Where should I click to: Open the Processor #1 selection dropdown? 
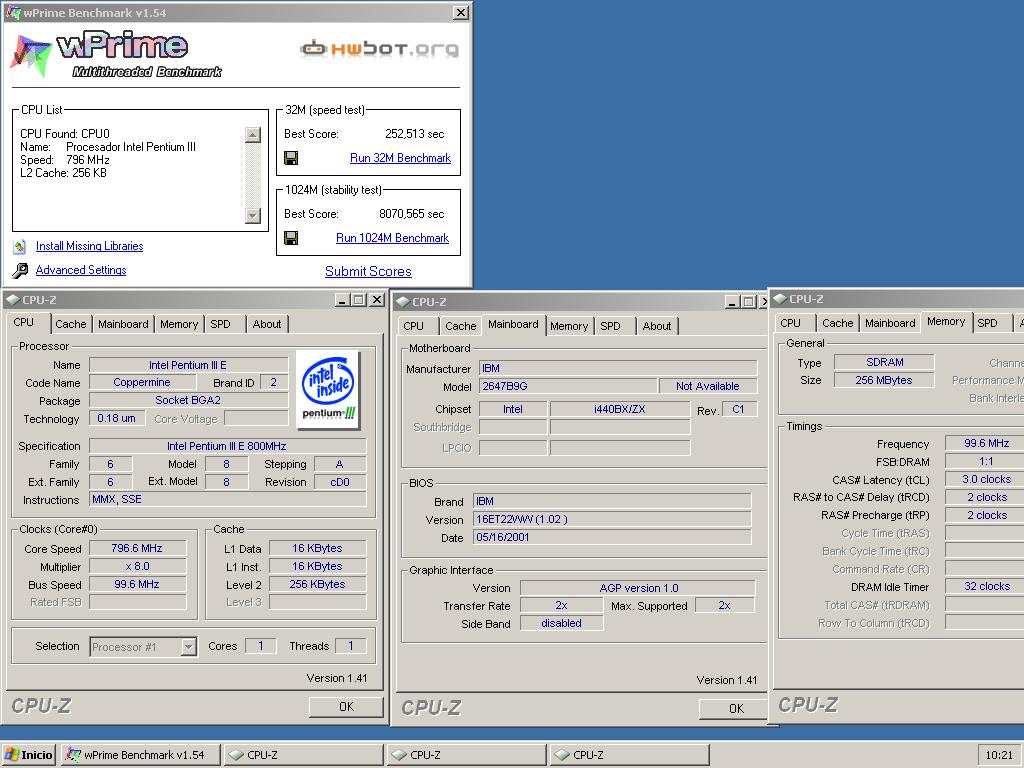[188, 647]
